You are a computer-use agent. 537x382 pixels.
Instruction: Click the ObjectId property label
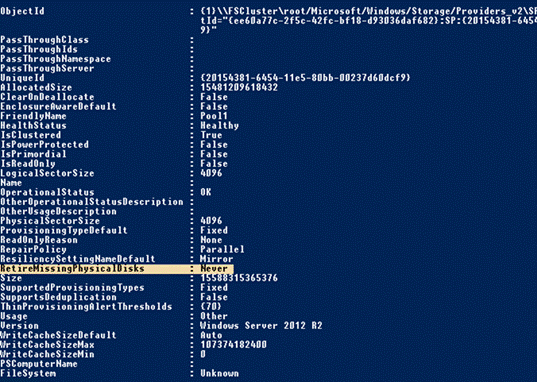tap(22, 11)
